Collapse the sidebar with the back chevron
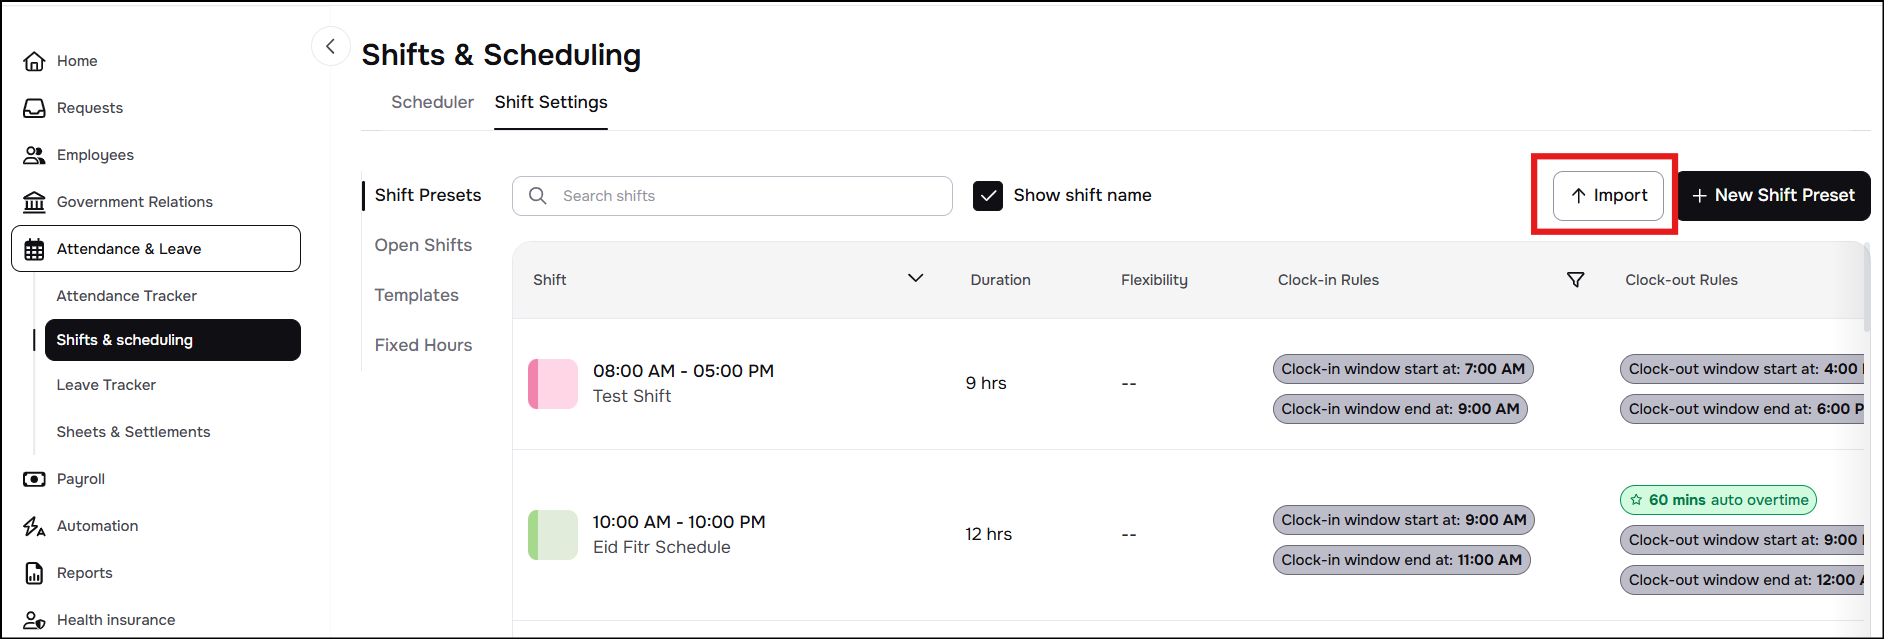The width and height of the screenshot is (1884, 639). click(x=330, y=47)
